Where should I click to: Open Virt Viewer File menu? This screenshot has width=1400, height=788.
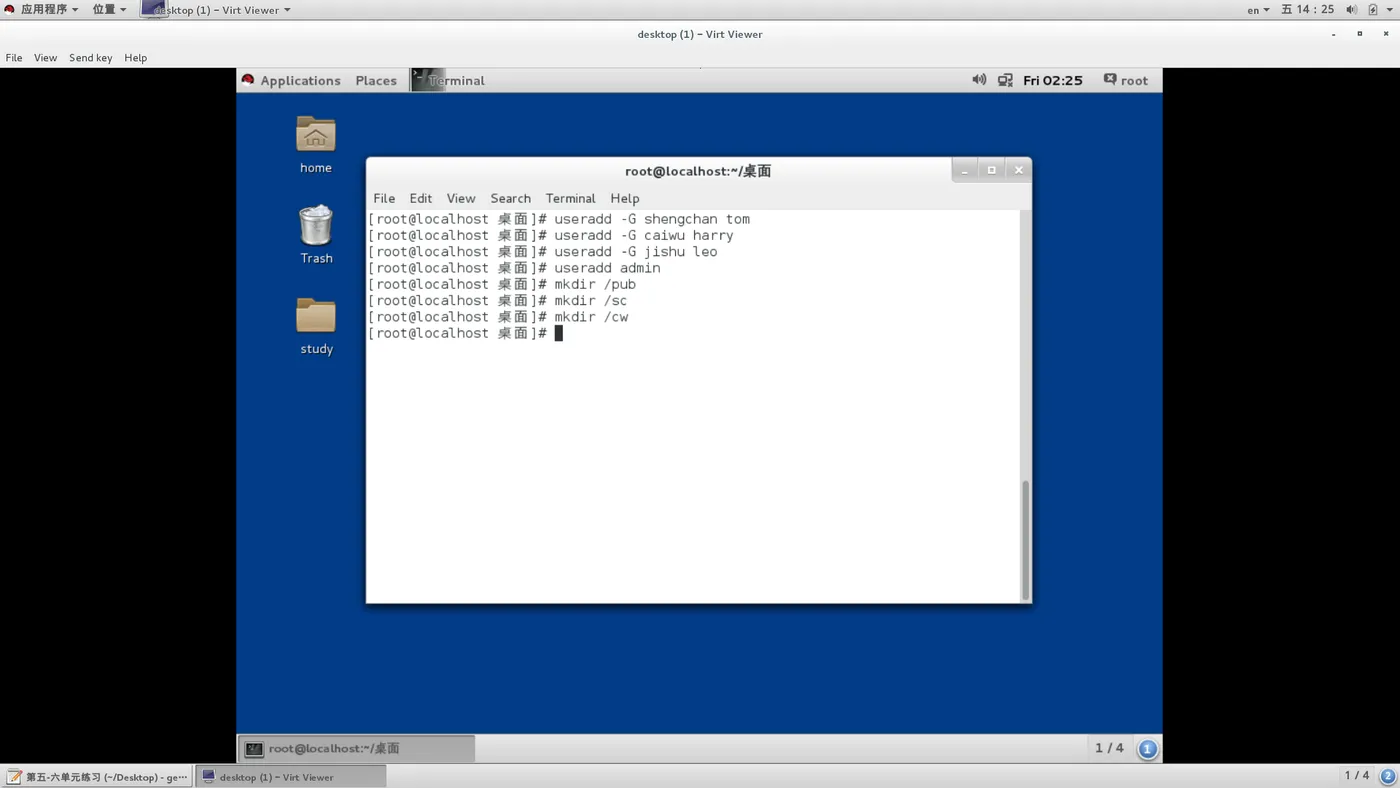tap(14, 58)
